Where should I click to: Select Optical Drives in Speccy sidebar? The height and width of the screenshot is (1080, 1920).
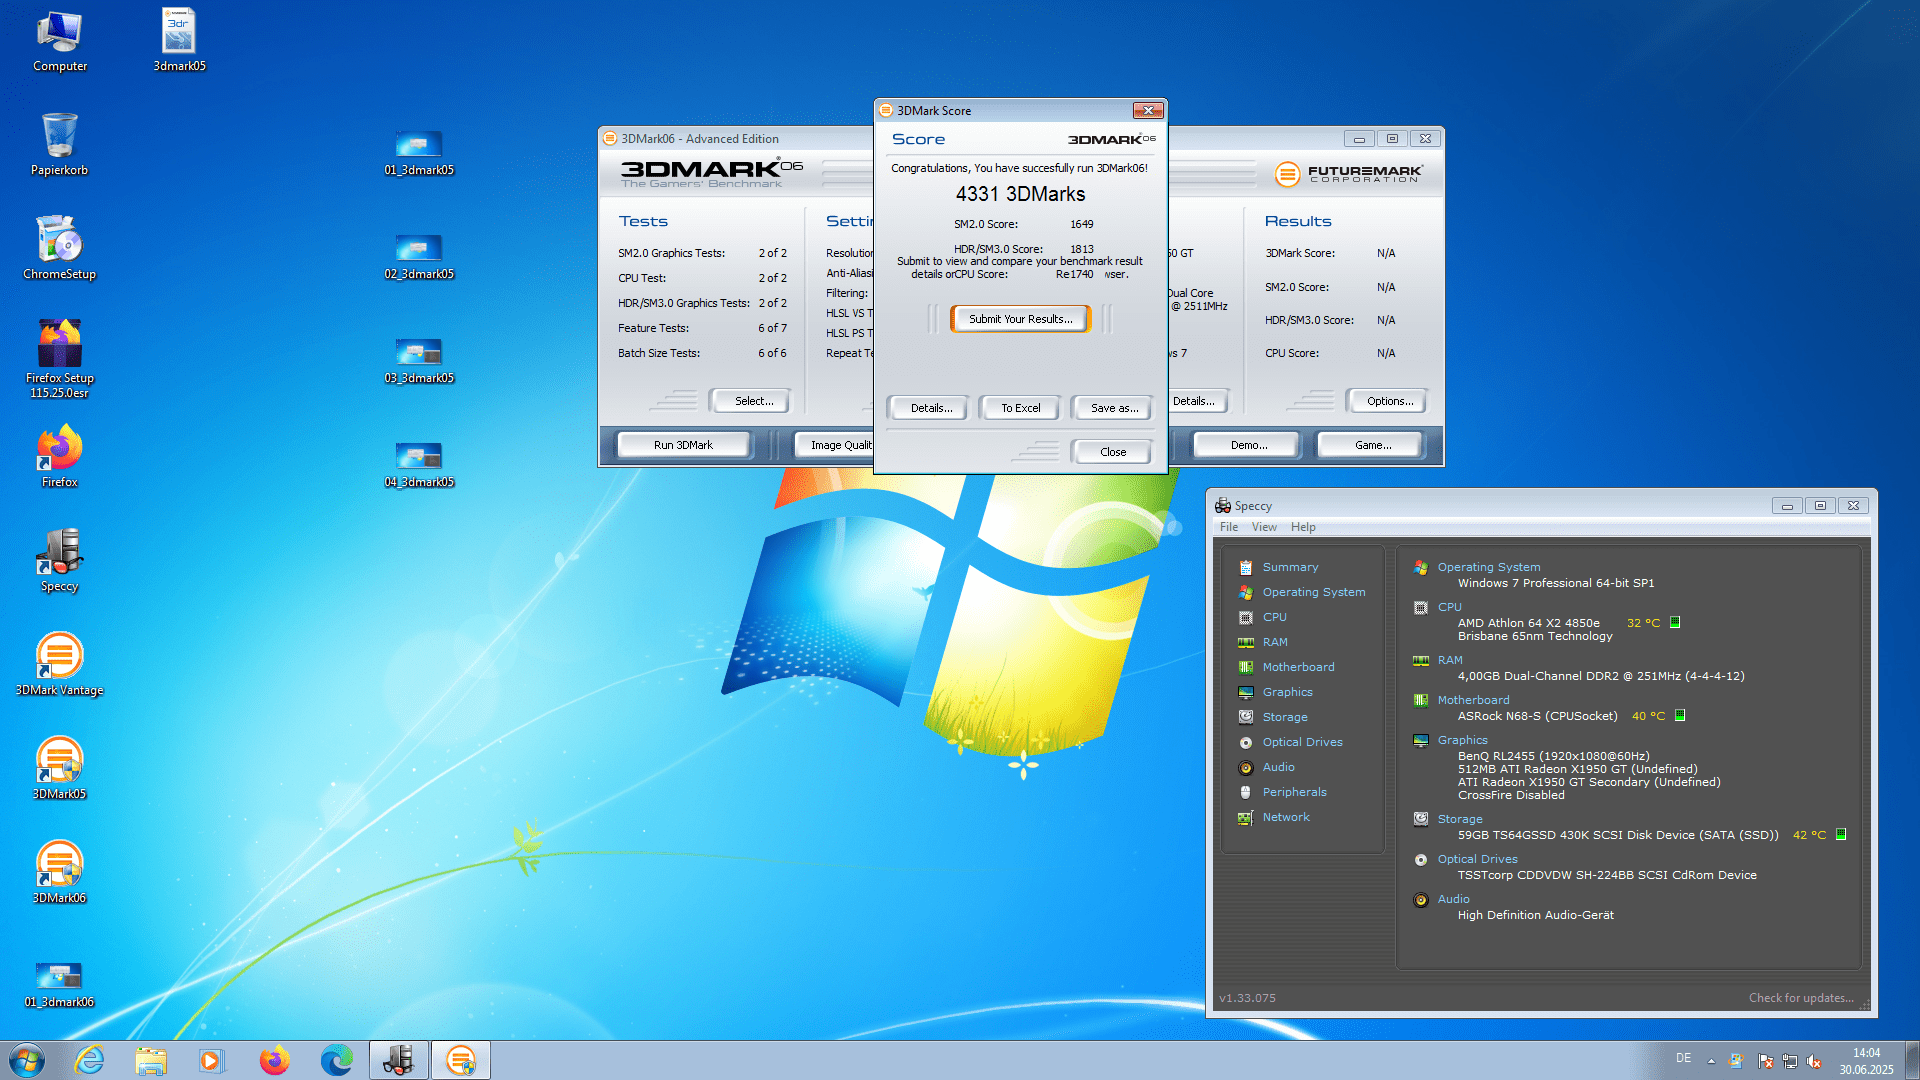point(1302,742)
